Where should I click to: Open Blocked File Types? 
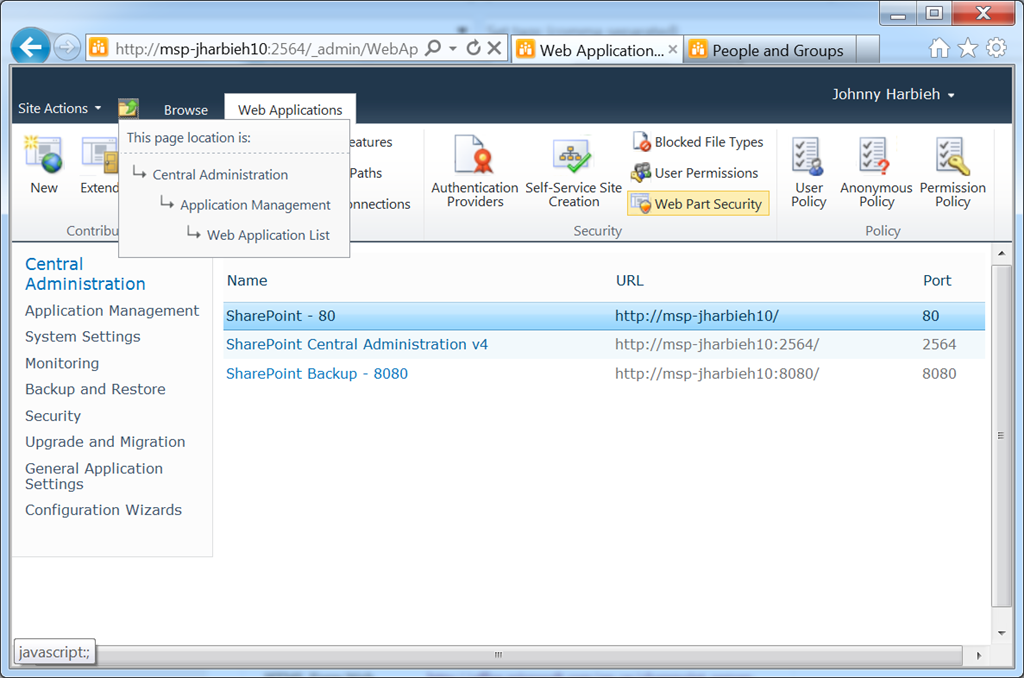click(x=698, y=142)
